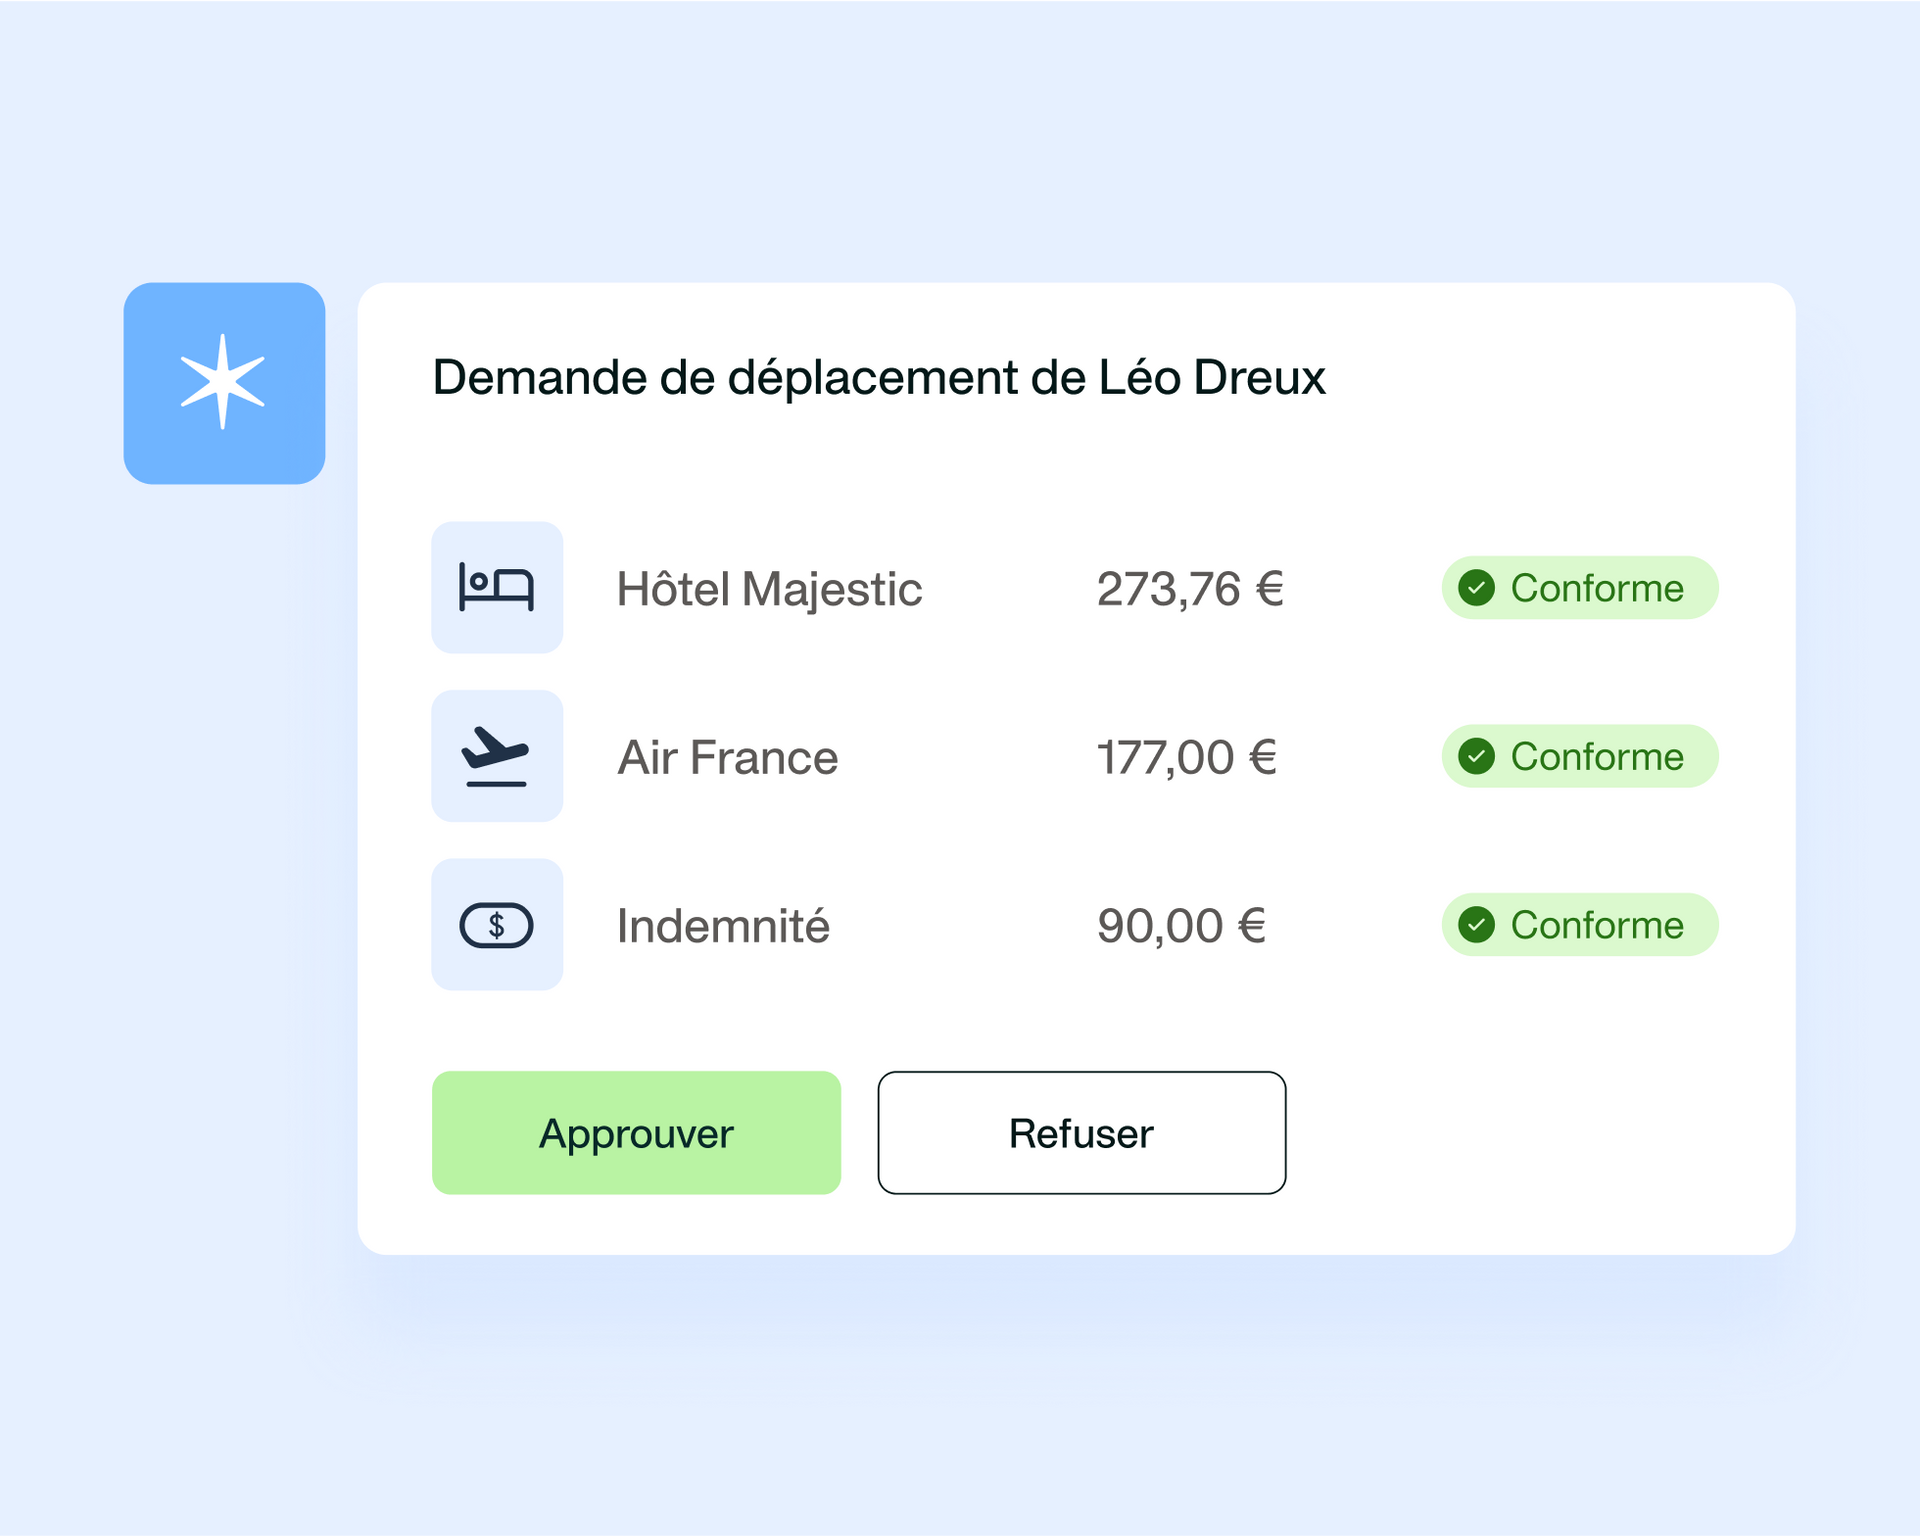Click the title "Demande de déplacement de Léo Dreux"
The width and height of the screenshot is (1920, 1536).
tap(879, 378)
